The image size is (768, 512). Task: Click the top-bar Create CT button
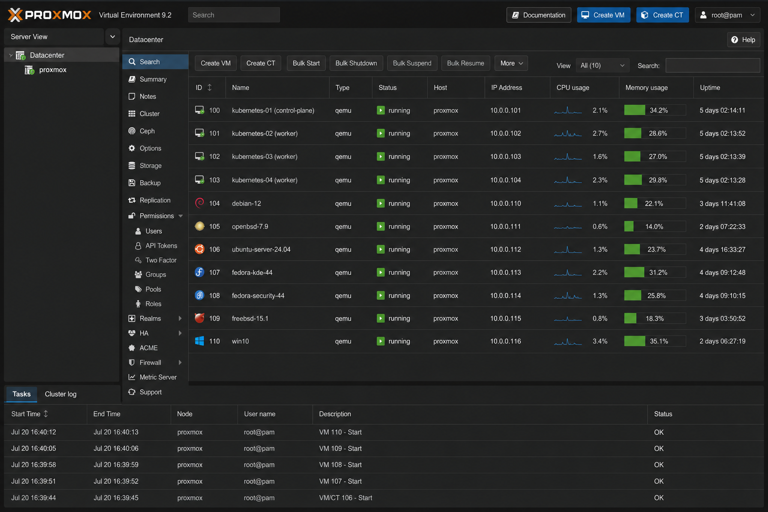tap(663, 15)
